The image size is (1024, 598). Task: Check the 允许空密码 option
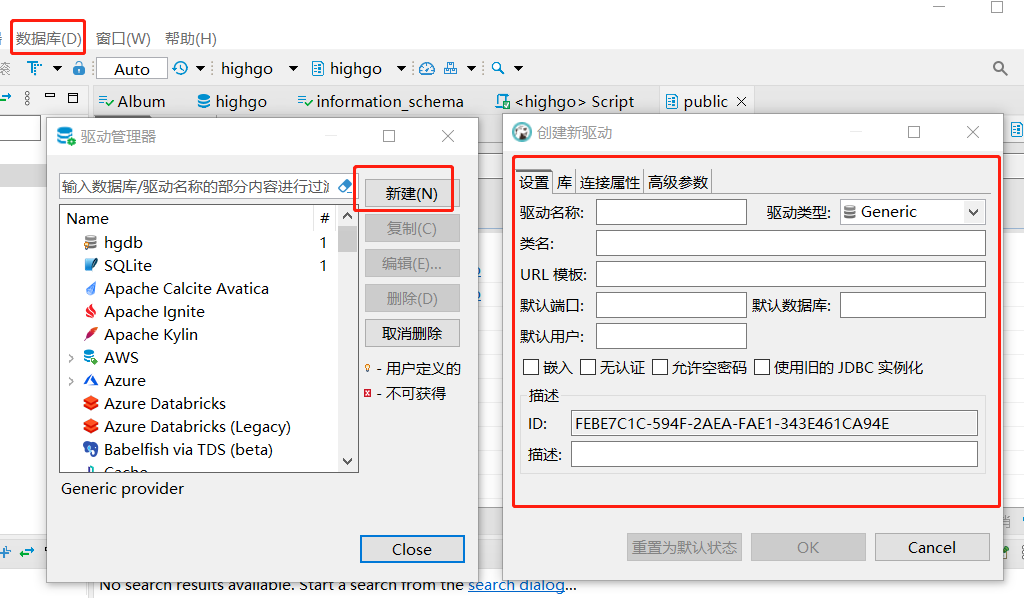tap(660, 368)
